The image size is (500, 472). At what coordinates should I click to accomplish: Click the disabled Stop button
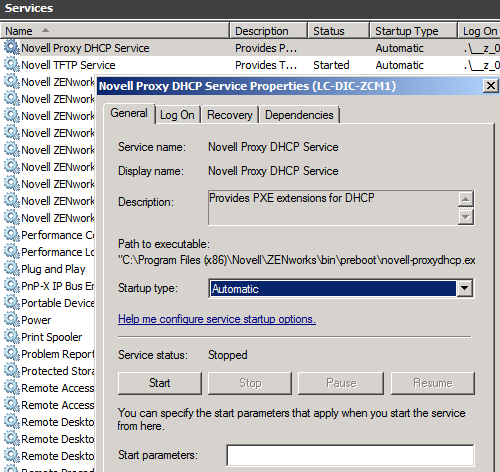tap(250, 383)
